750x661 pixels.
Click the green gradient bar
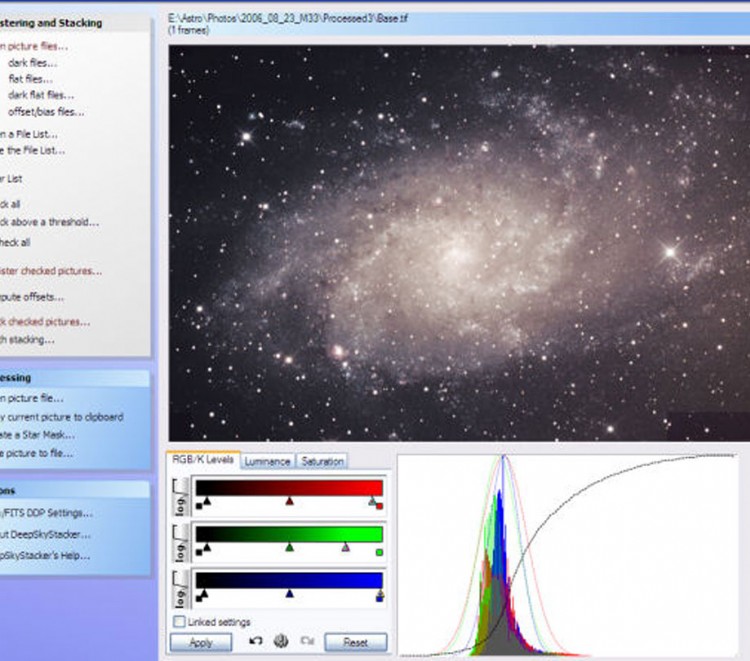click(289, 534)
